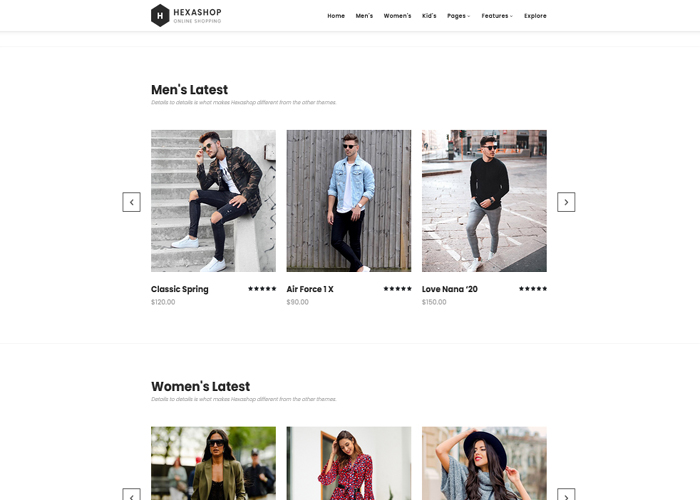Go to the Men's menu section

click(x=364, y=16)
